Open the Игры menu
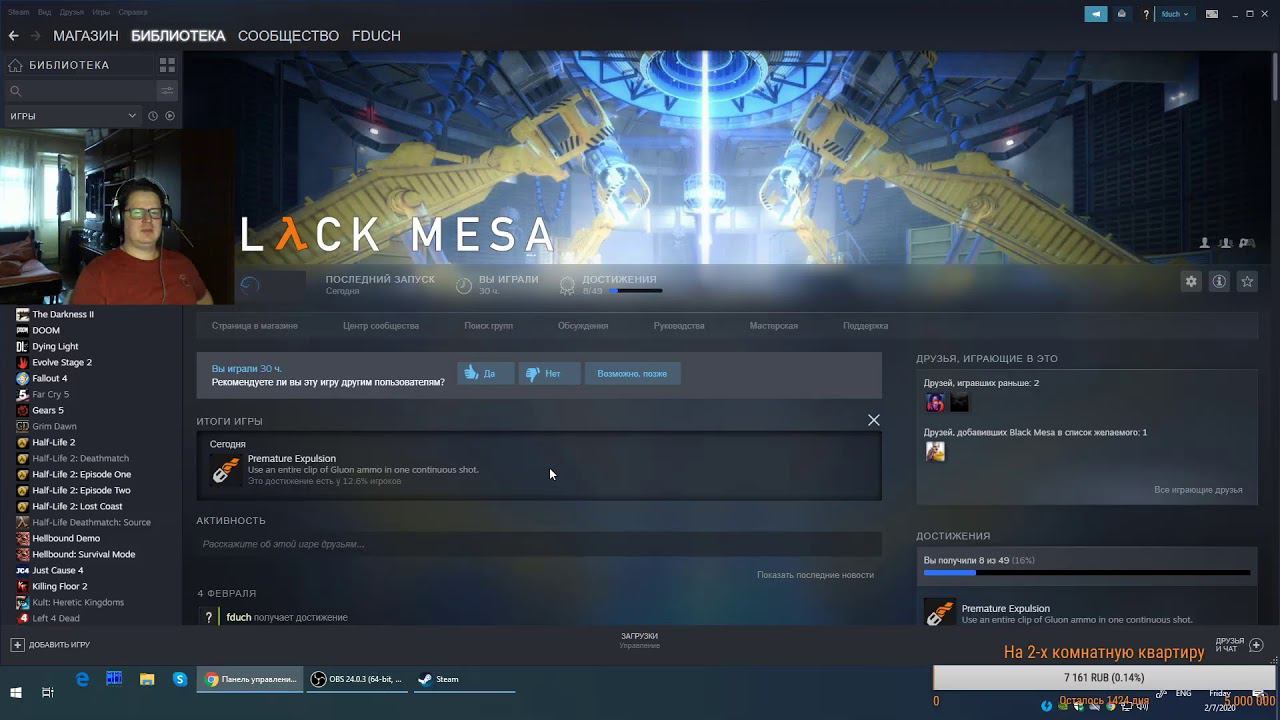 click(x=101, y=12)
